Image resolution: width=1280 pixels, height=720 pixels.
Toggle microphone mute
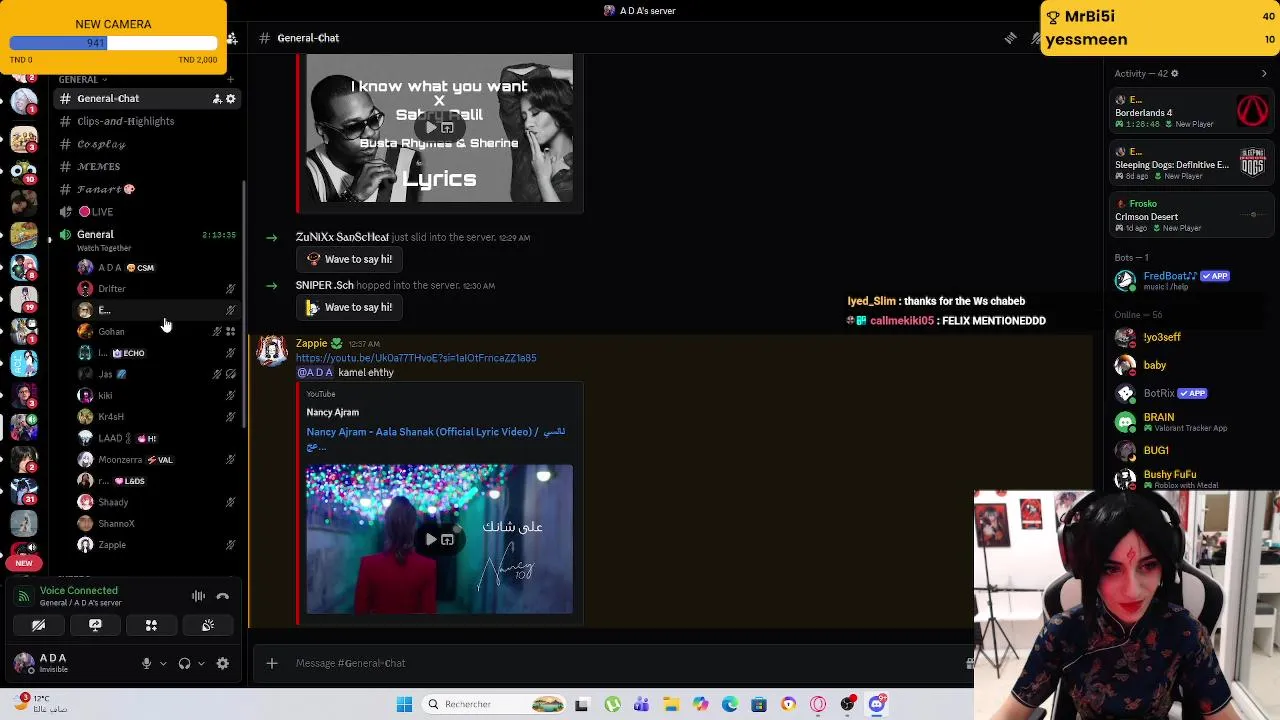click(146, 663)
